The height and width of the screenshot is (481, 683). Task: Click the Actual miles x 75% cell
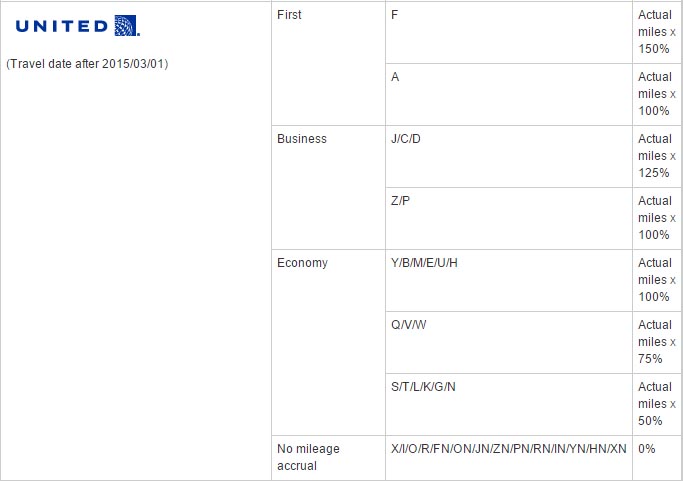[x=657, y=342]
